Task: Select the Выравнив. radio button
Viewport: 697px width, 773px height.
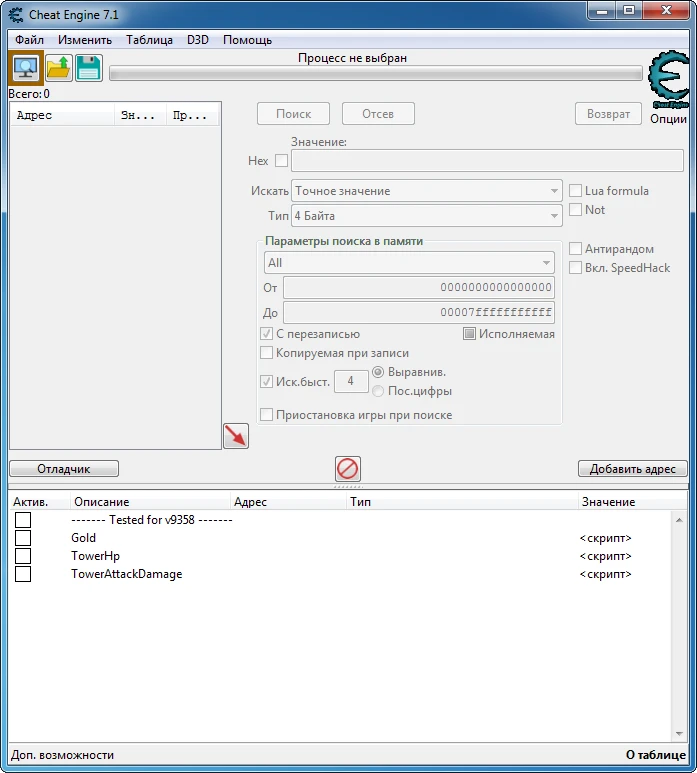Action: [378, 372]
